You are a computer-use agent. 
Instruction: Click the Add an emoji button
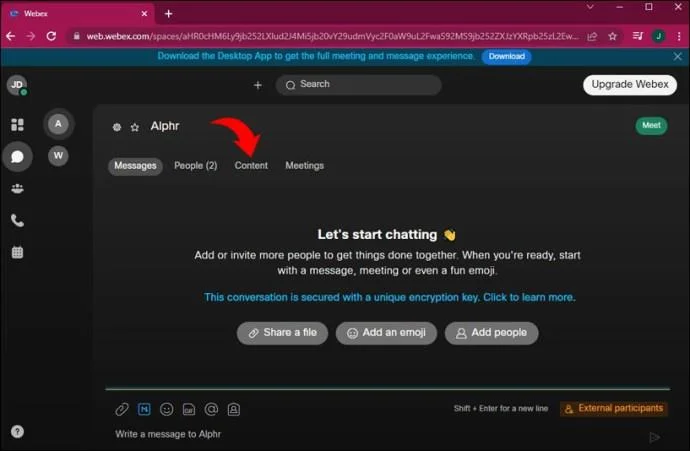tap(386, 333)
